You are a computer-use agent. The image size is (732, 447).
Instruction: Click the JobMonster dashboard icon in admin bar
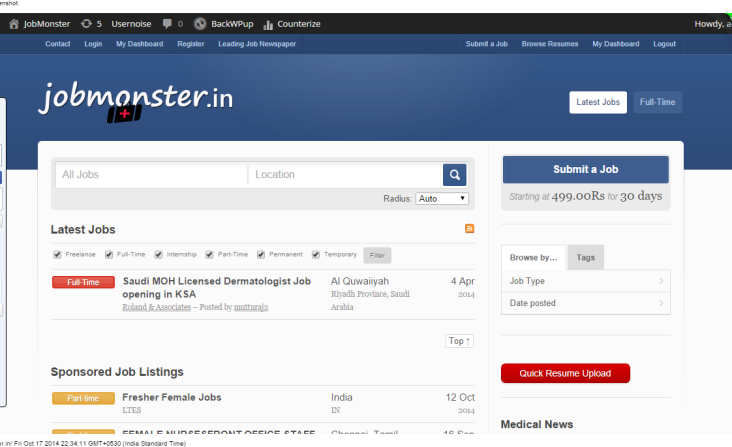[x=13, y=23]
